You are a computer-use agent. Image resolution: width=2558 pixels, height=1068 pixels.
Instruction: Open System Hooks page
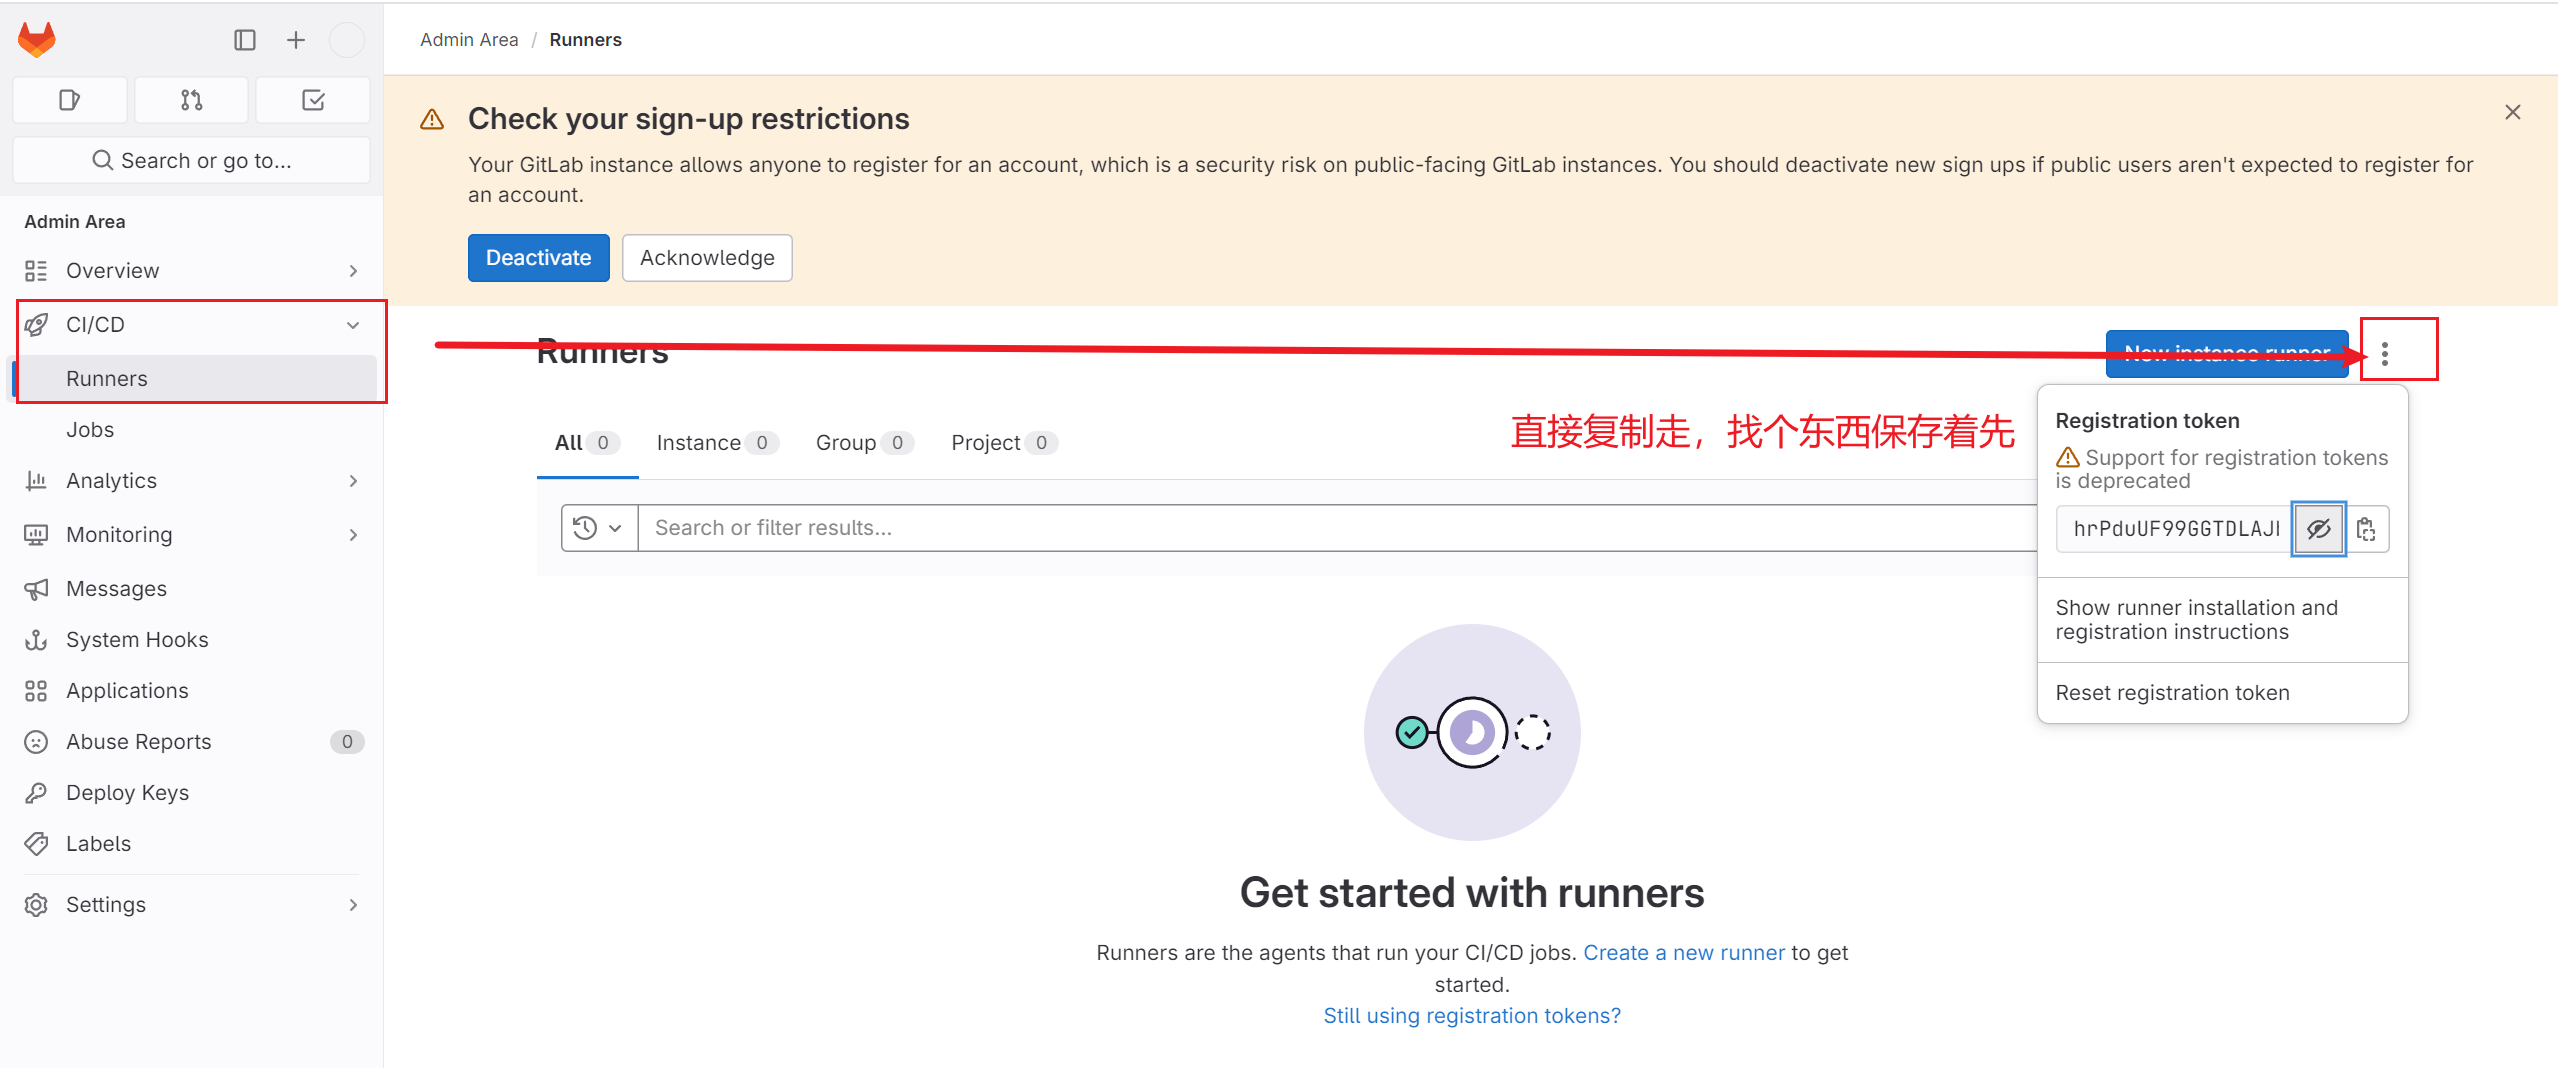pos(137,640)
